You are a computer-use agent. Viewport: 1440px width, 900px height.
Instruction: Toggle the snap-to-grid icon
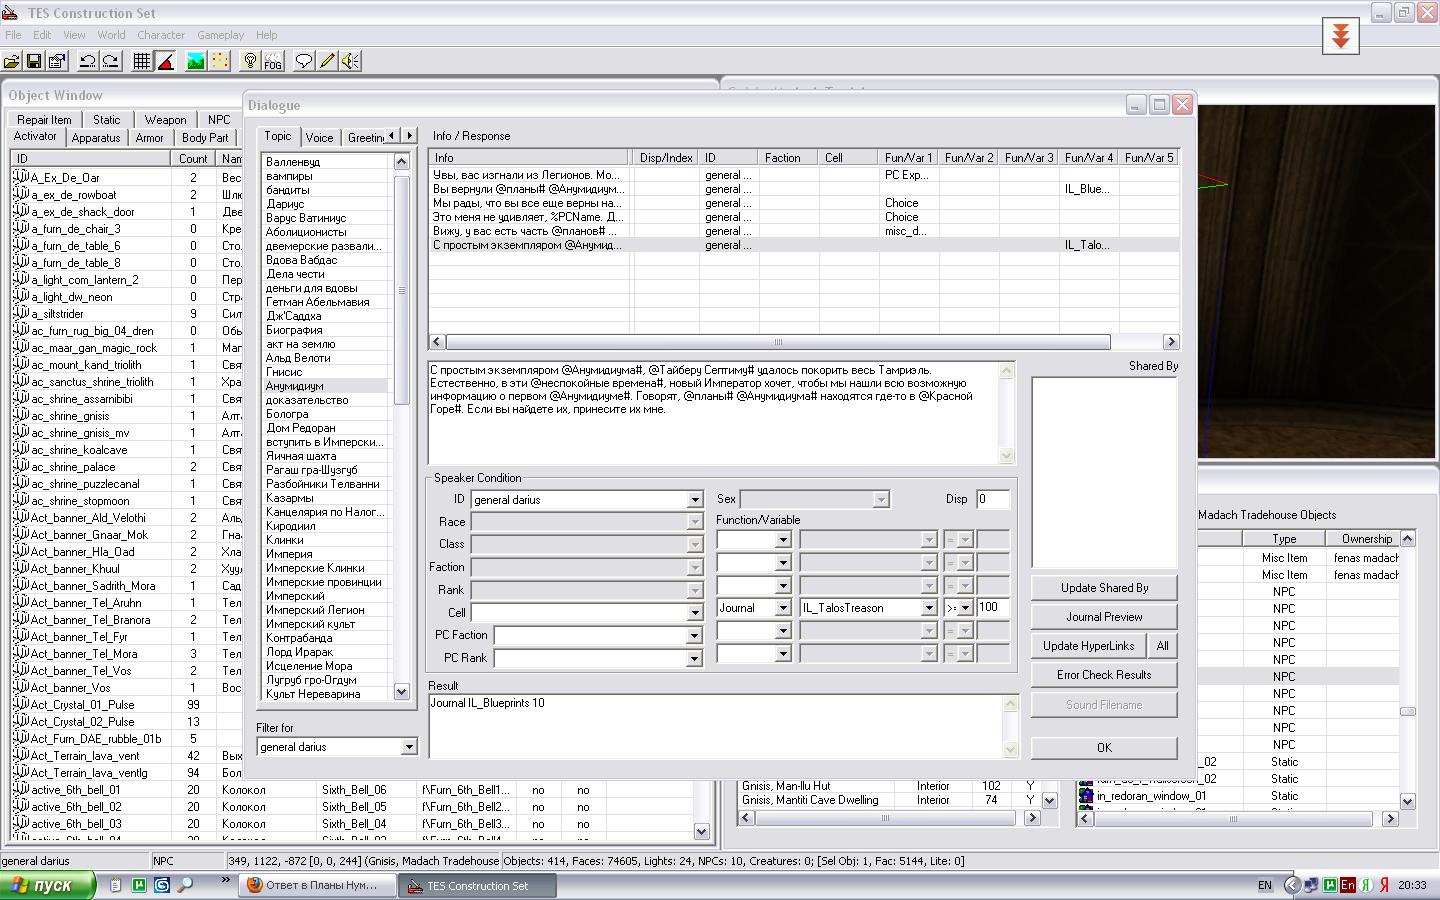(142, 61)
